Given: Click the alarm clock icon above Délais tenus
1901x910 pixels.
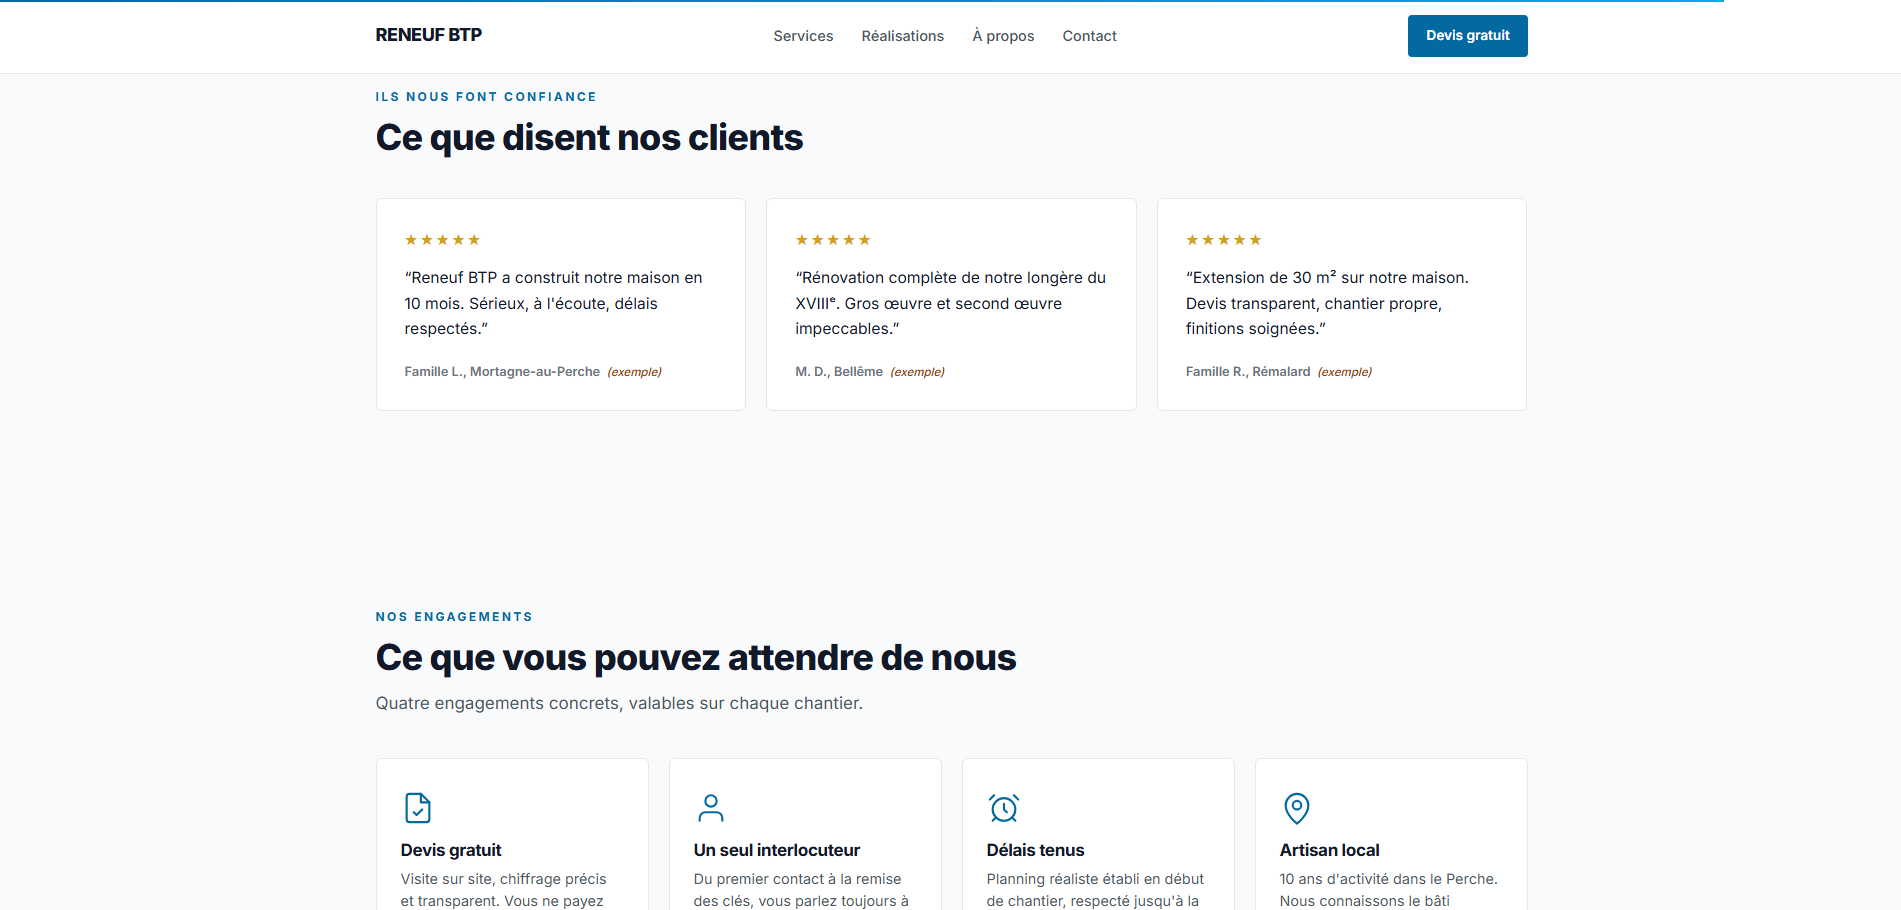Looking at the screenshot, I should pos(1004,808).
